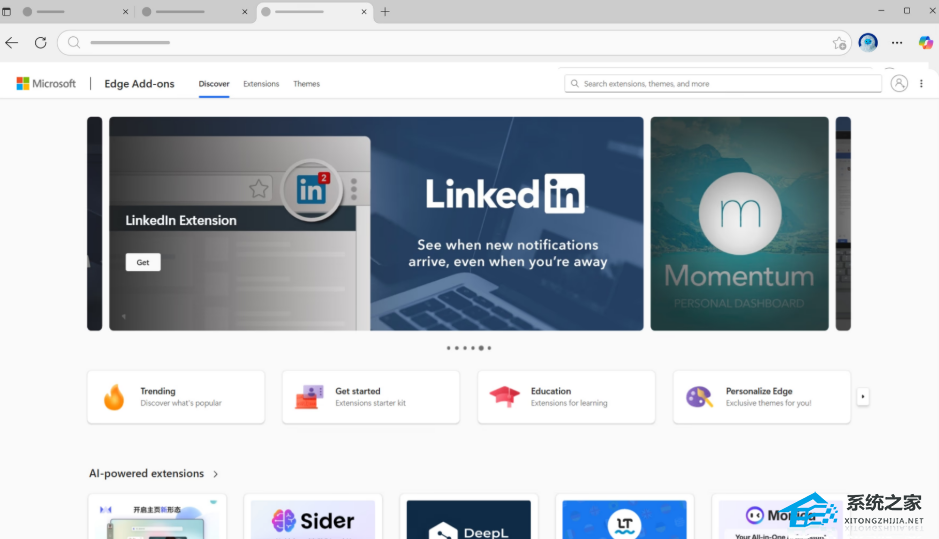939x539 pixels.
Task: Open the browser Settings and more menu
Action: 896,43
